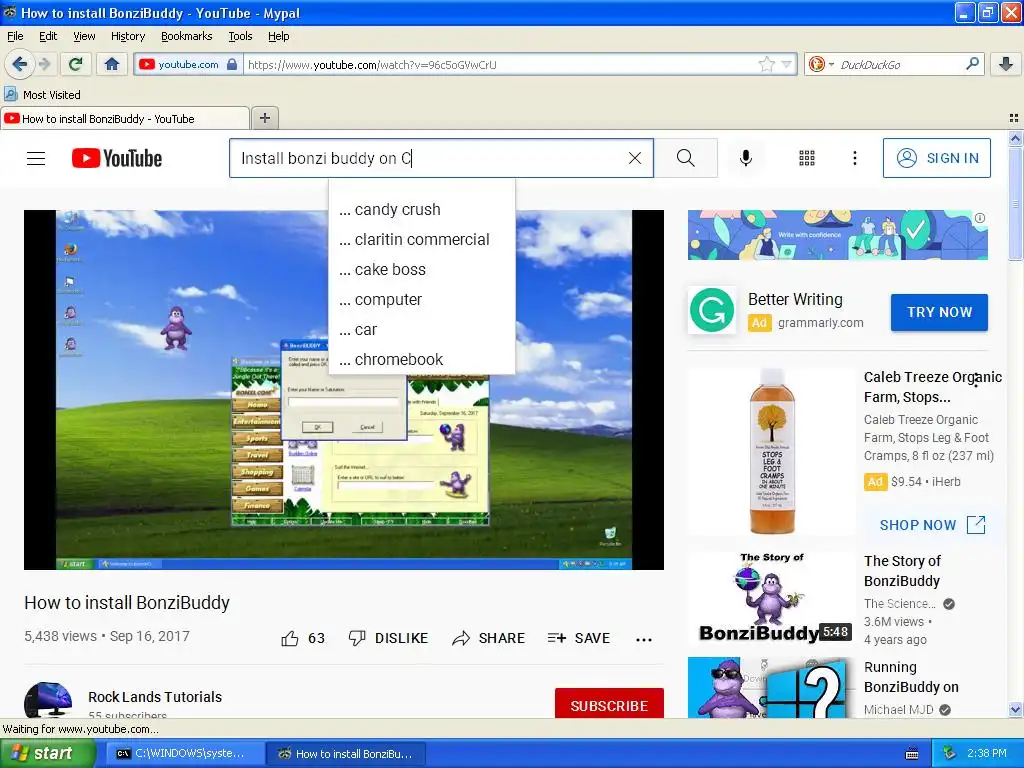Like the video with thumbs-up icon
Image resolution: width=1024 pixels, height=768 pixels.
pyautogui.click(x=290, y=638)
